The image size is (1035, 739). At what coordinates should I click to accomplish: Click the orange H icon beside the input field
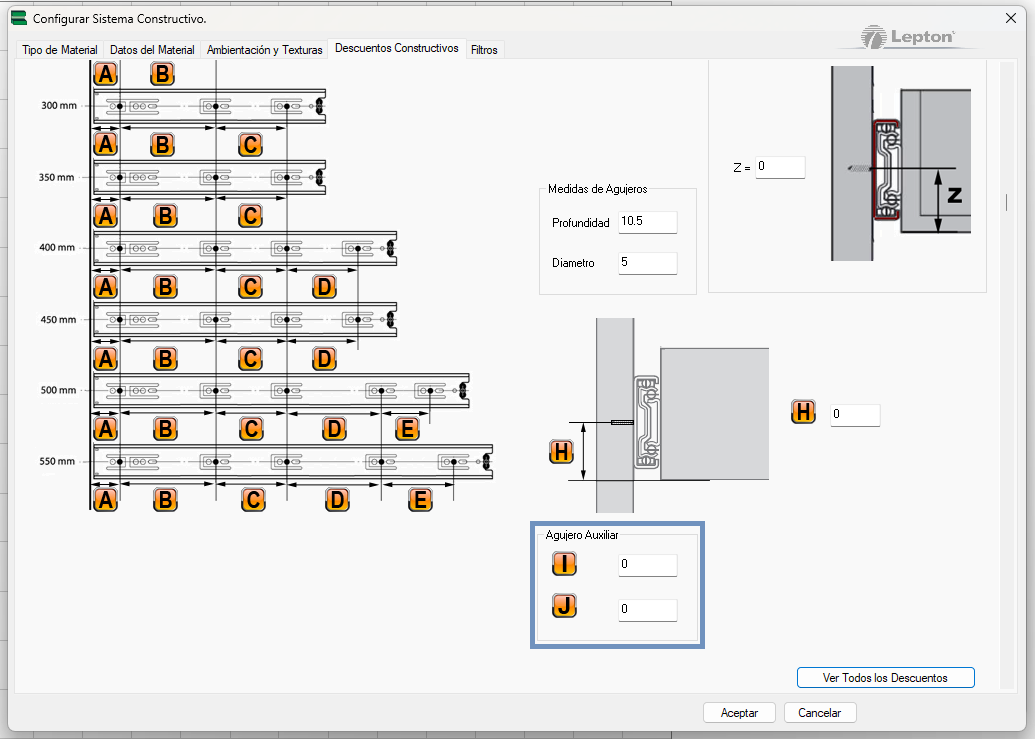pos(803,412)
